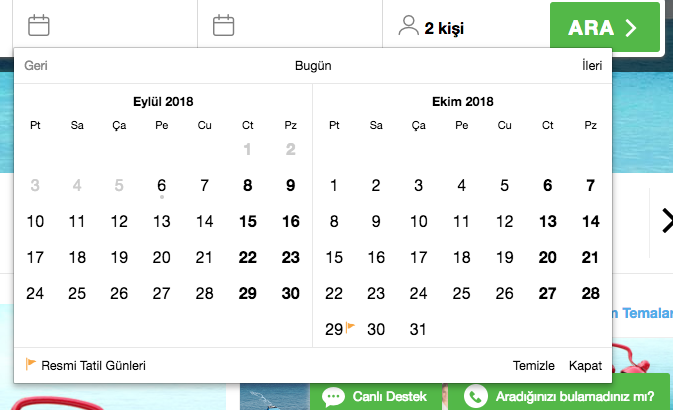The height and width of the screenshot is (410, 673).
Task: Pick 24 in Eylül 2018
Action: click(x=35, y=294)
